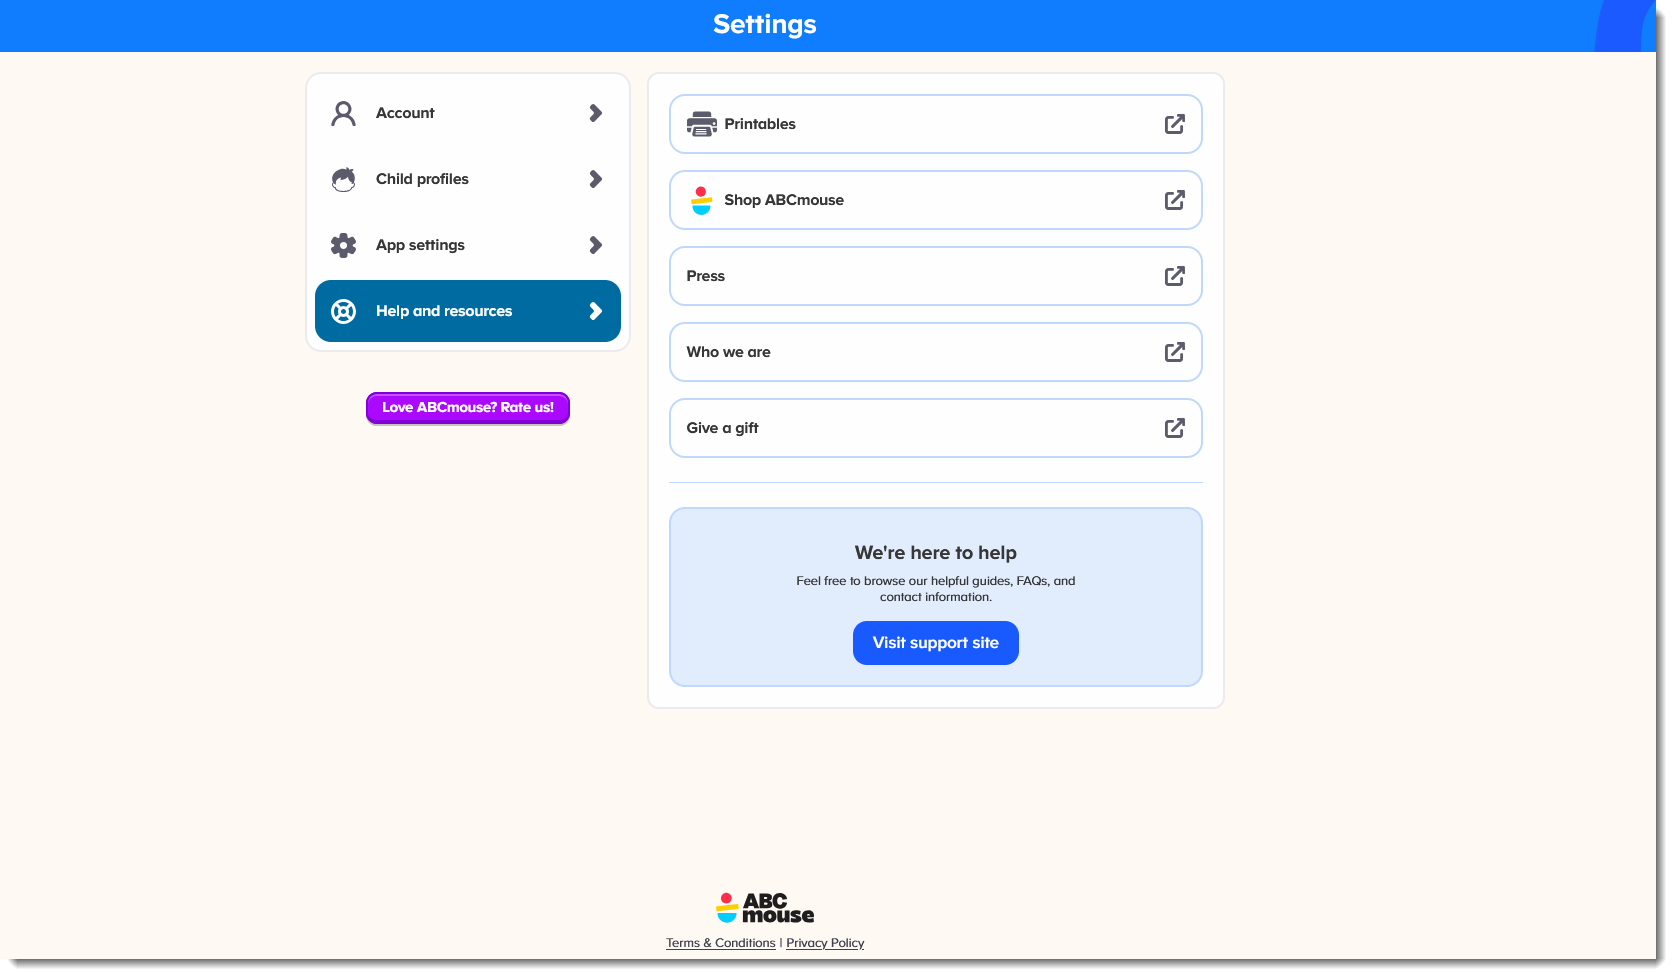Click the Press row external link icon

[1174, 276]
